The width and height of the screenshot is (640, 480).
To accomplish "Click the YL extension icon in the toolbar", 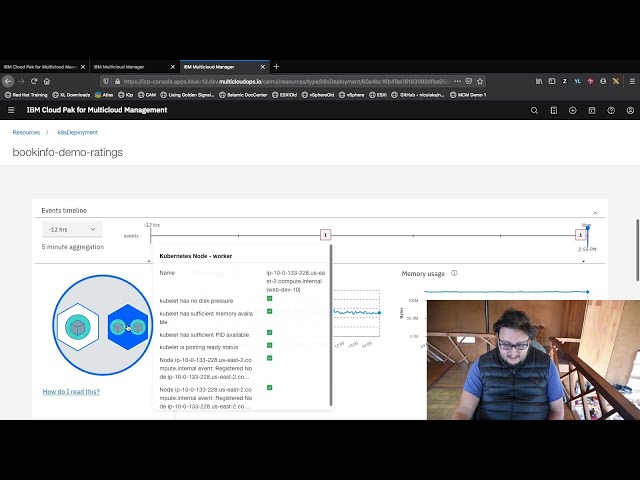I will click(577, 81).
